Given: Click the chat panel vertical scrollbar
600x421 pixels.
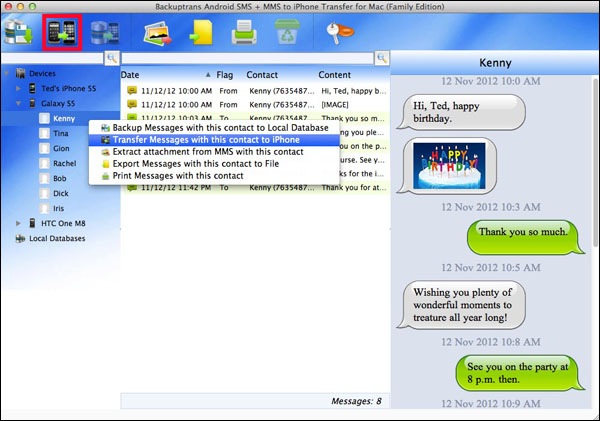Looking at the screenshot, I should pos(595,163).
